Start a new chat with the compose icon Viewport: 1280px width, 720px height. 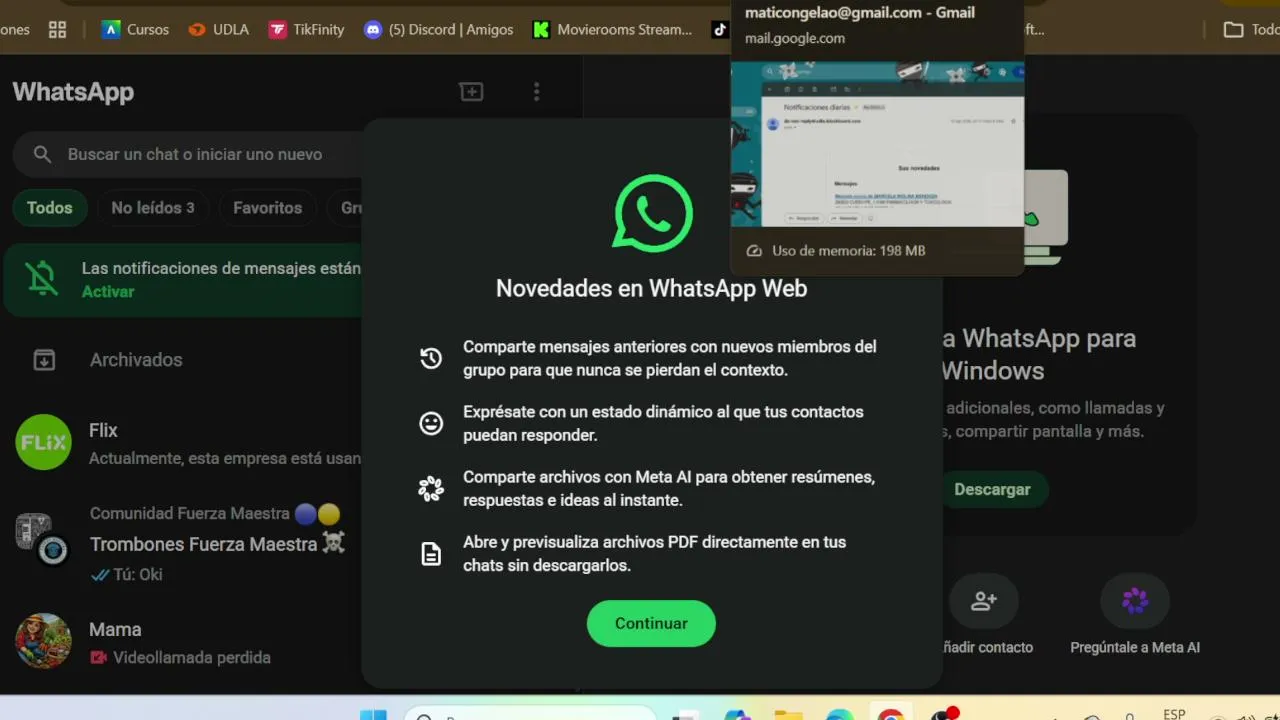[471, 92]
